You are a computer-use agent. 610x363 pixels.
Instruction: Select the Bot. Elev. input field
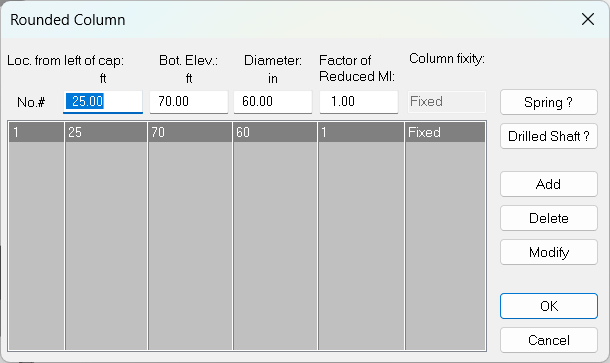point(189,102)
